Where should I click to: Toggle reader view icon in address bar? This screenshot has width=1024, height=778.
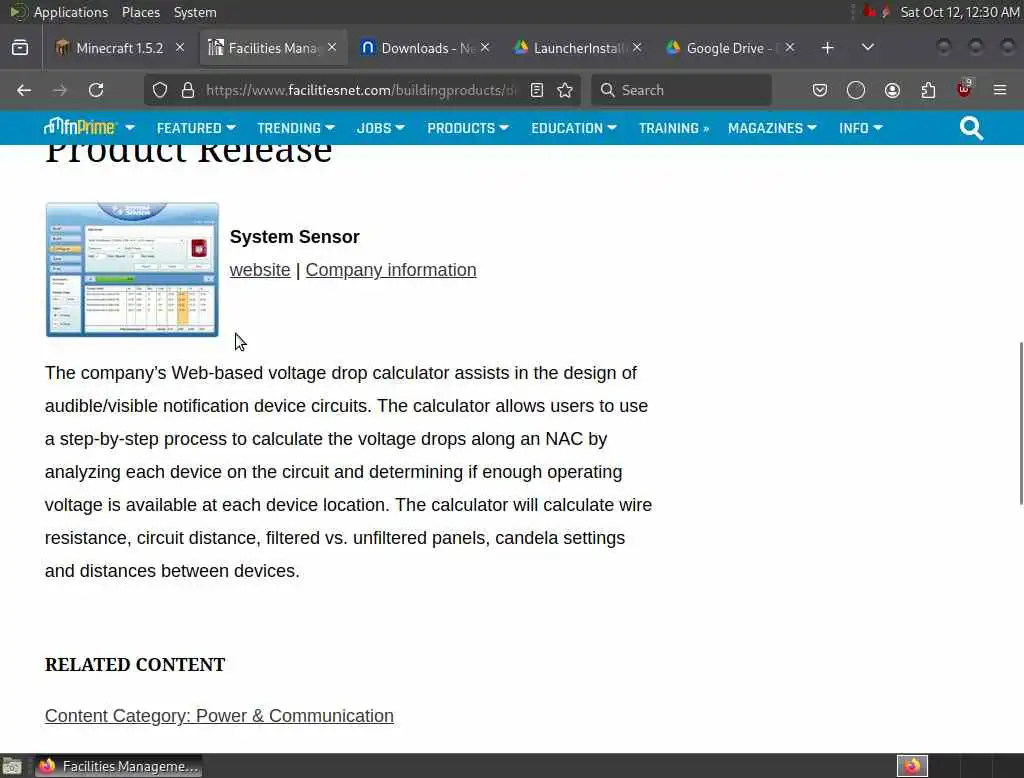(x=537, y=90)
